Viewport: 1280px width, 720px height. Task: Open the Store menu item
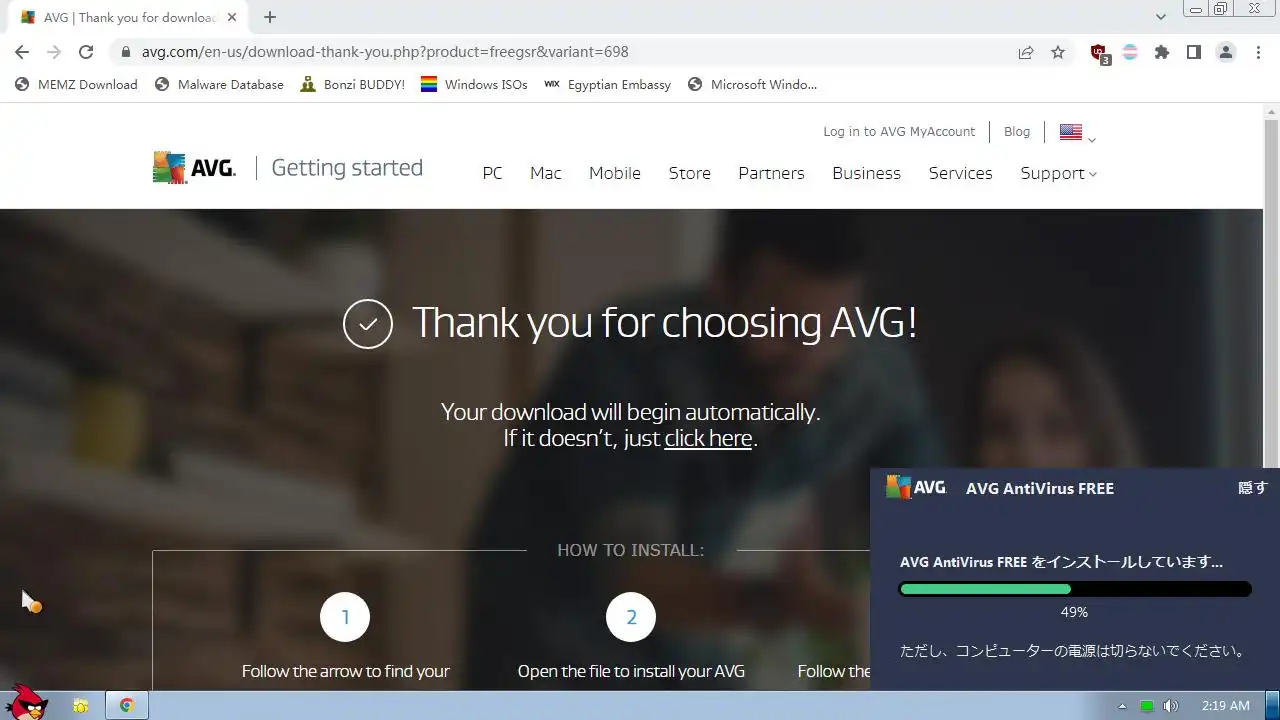click(x=689, y=173)
